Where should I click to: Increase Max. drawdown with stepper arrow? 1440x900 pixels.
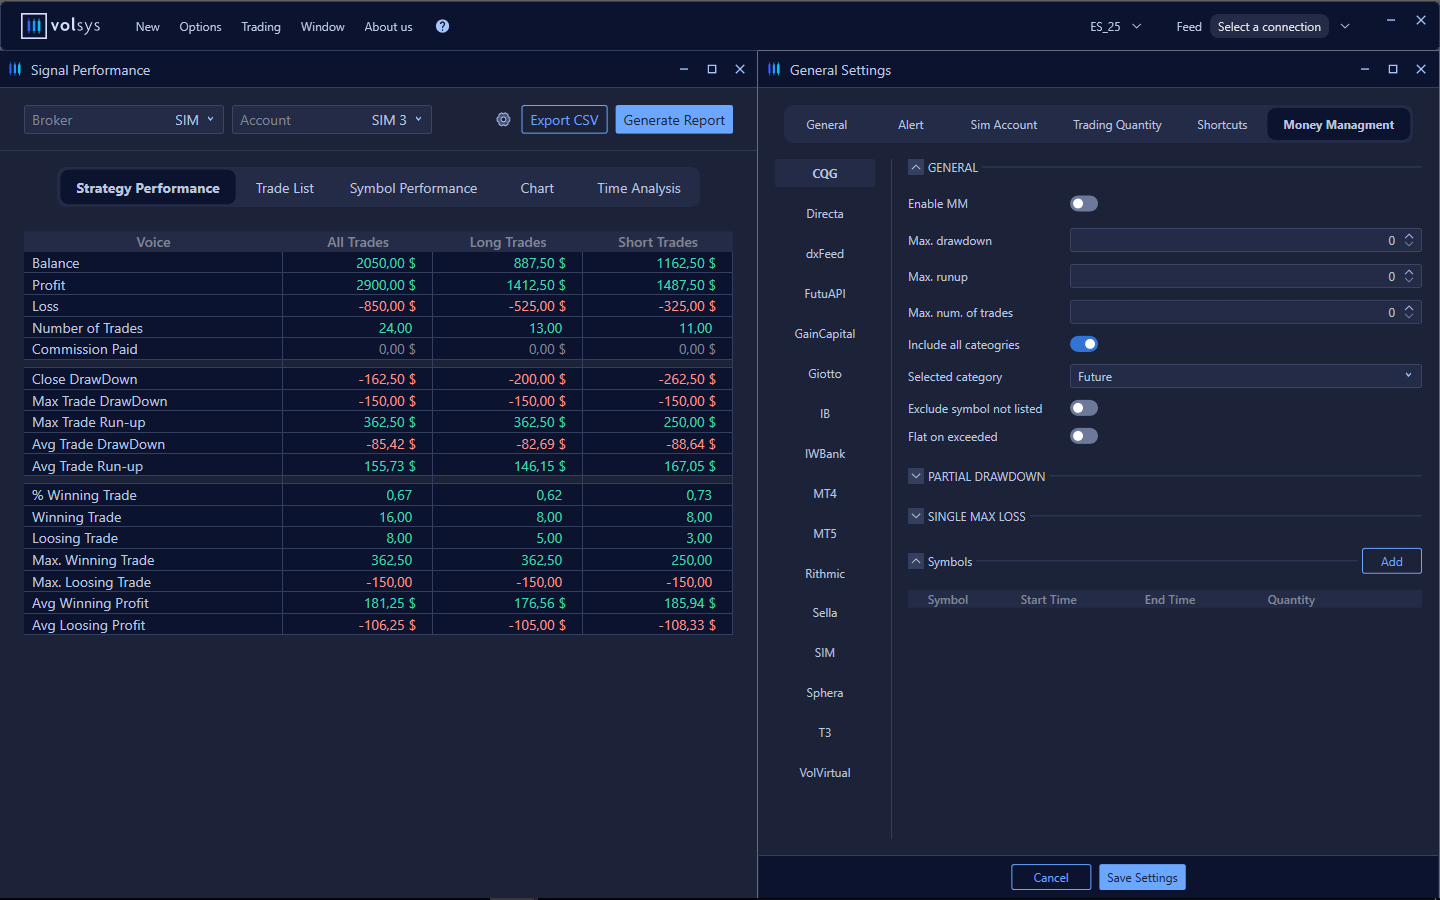point(1409,236)
